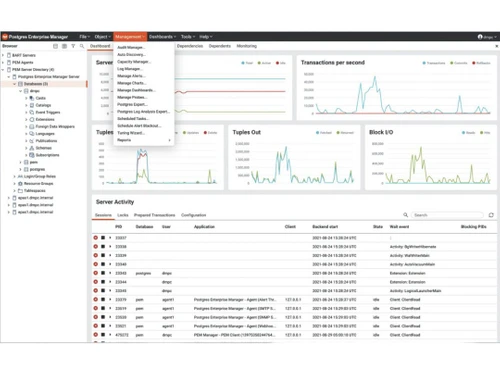500x375 pixels.
Task: Open the Help menu
Action: [205, 37]
